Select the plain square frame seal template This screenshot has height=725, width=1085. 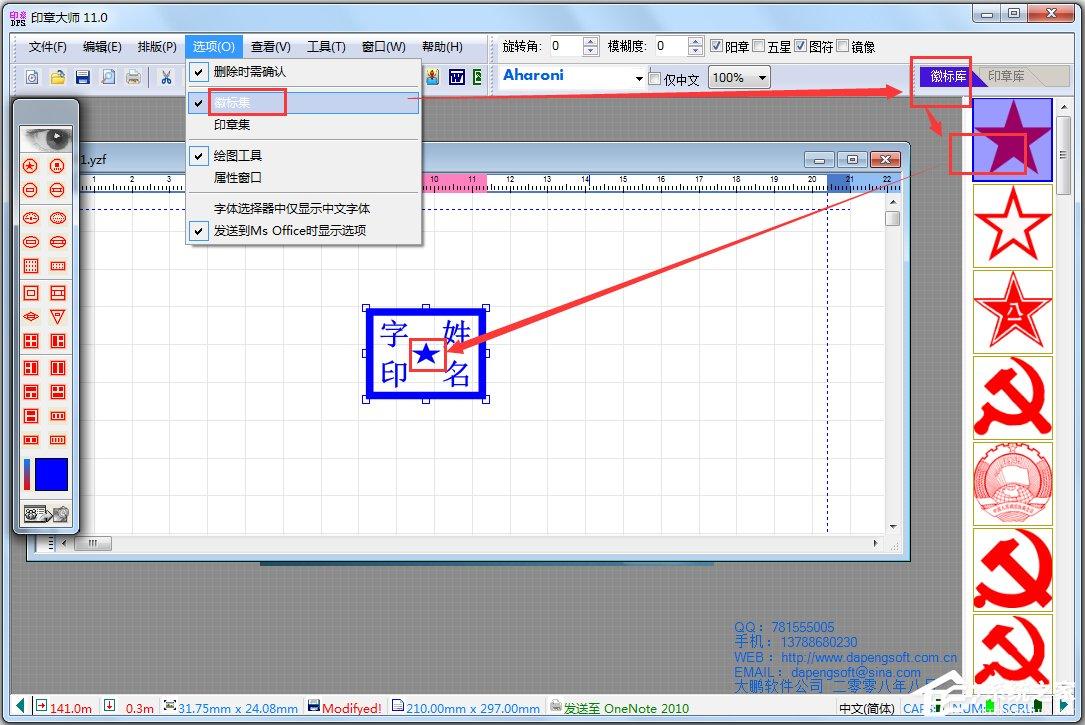click(x=30, y=293)
